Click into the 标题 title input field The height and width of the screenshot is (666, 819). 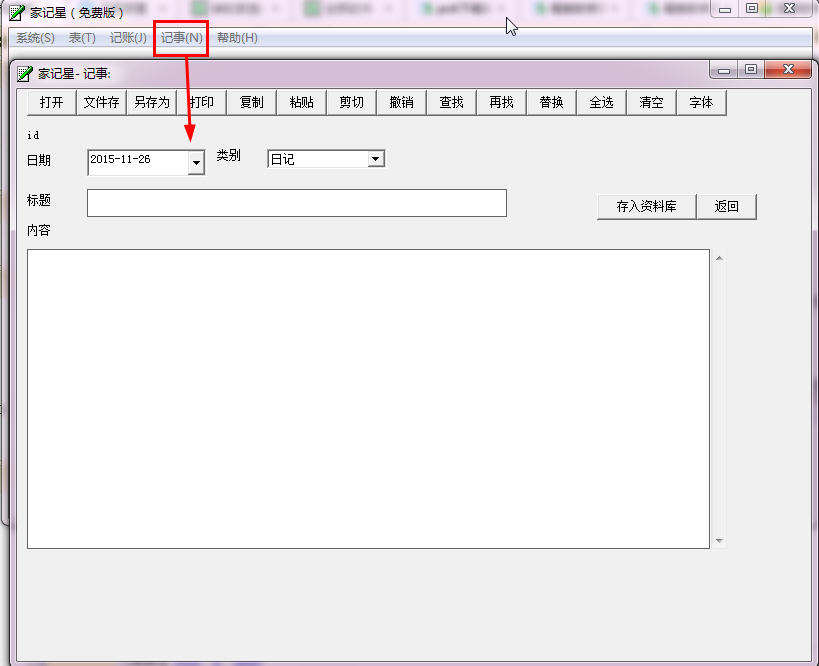click(x=296, y=202)
